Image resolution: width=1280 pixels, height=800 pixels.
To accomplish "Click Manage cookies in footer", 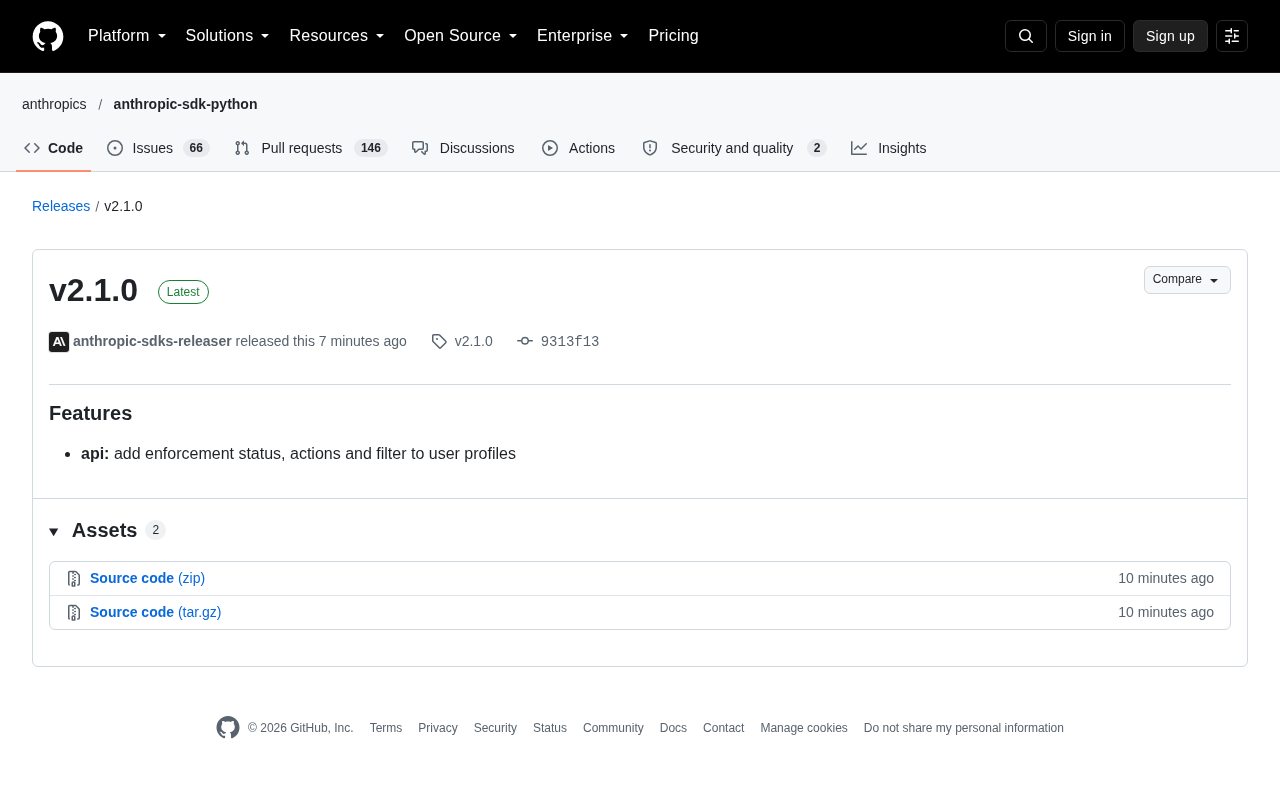I will pyautogui.click(x=804, y=728).
